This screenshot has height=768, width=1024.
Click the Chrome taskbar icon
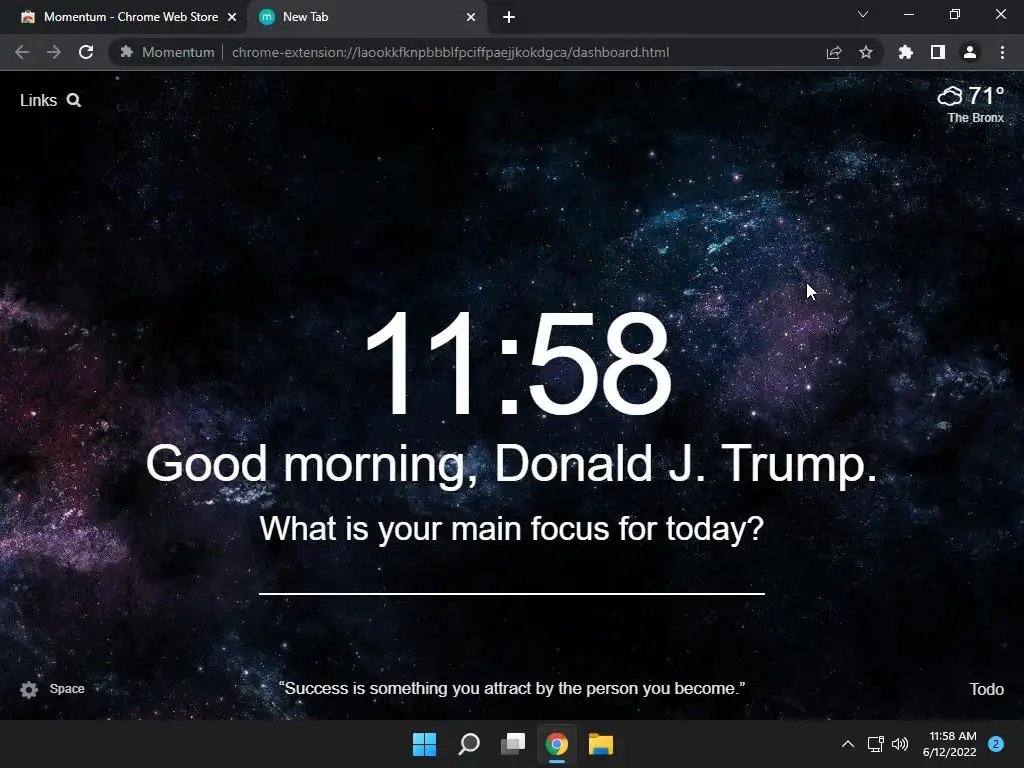(557, 744)
